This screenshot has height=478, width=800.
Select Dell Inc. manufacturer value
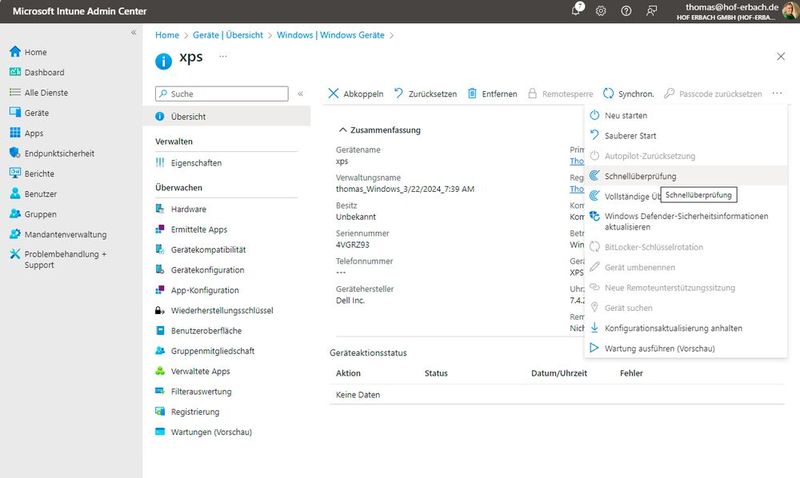350,300
